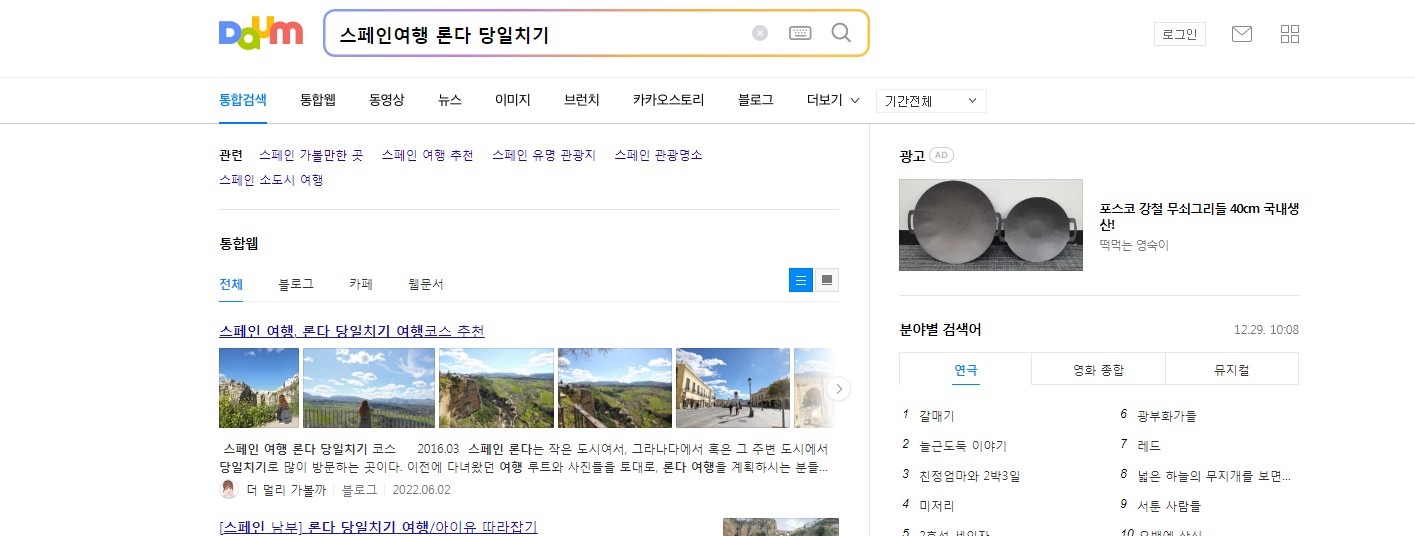Open 스페인 여행, 론다 당일치기 여행코스 추천 link
The width and height of the screenshot is (1415, 536).
pos(352,331)
